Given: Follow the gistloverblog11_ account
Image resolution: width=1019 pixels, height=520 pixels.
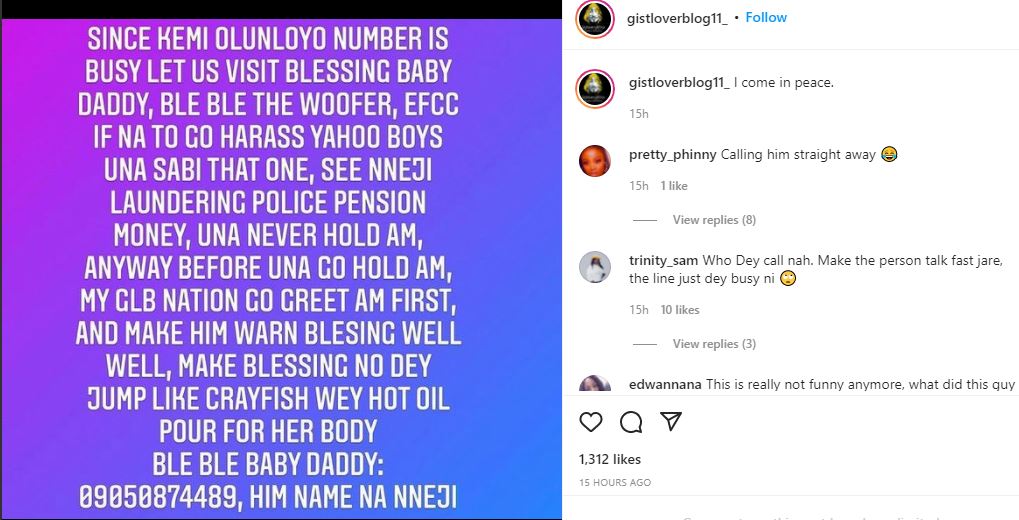Looking at the screenshot, I should (x=766, y=18).
